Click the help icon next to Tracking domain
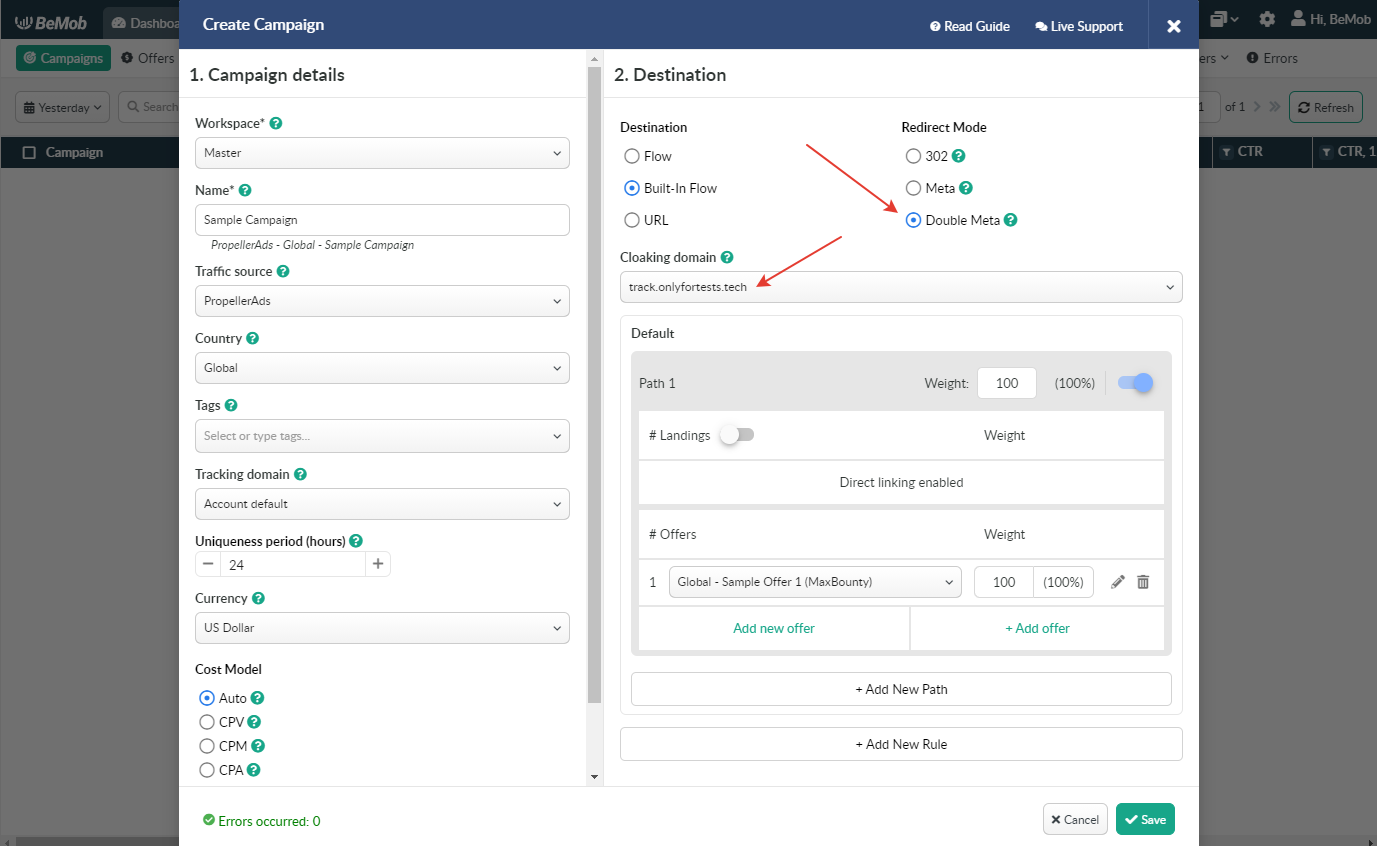Screen dimensions: 1377x846 tap(300, 474)
